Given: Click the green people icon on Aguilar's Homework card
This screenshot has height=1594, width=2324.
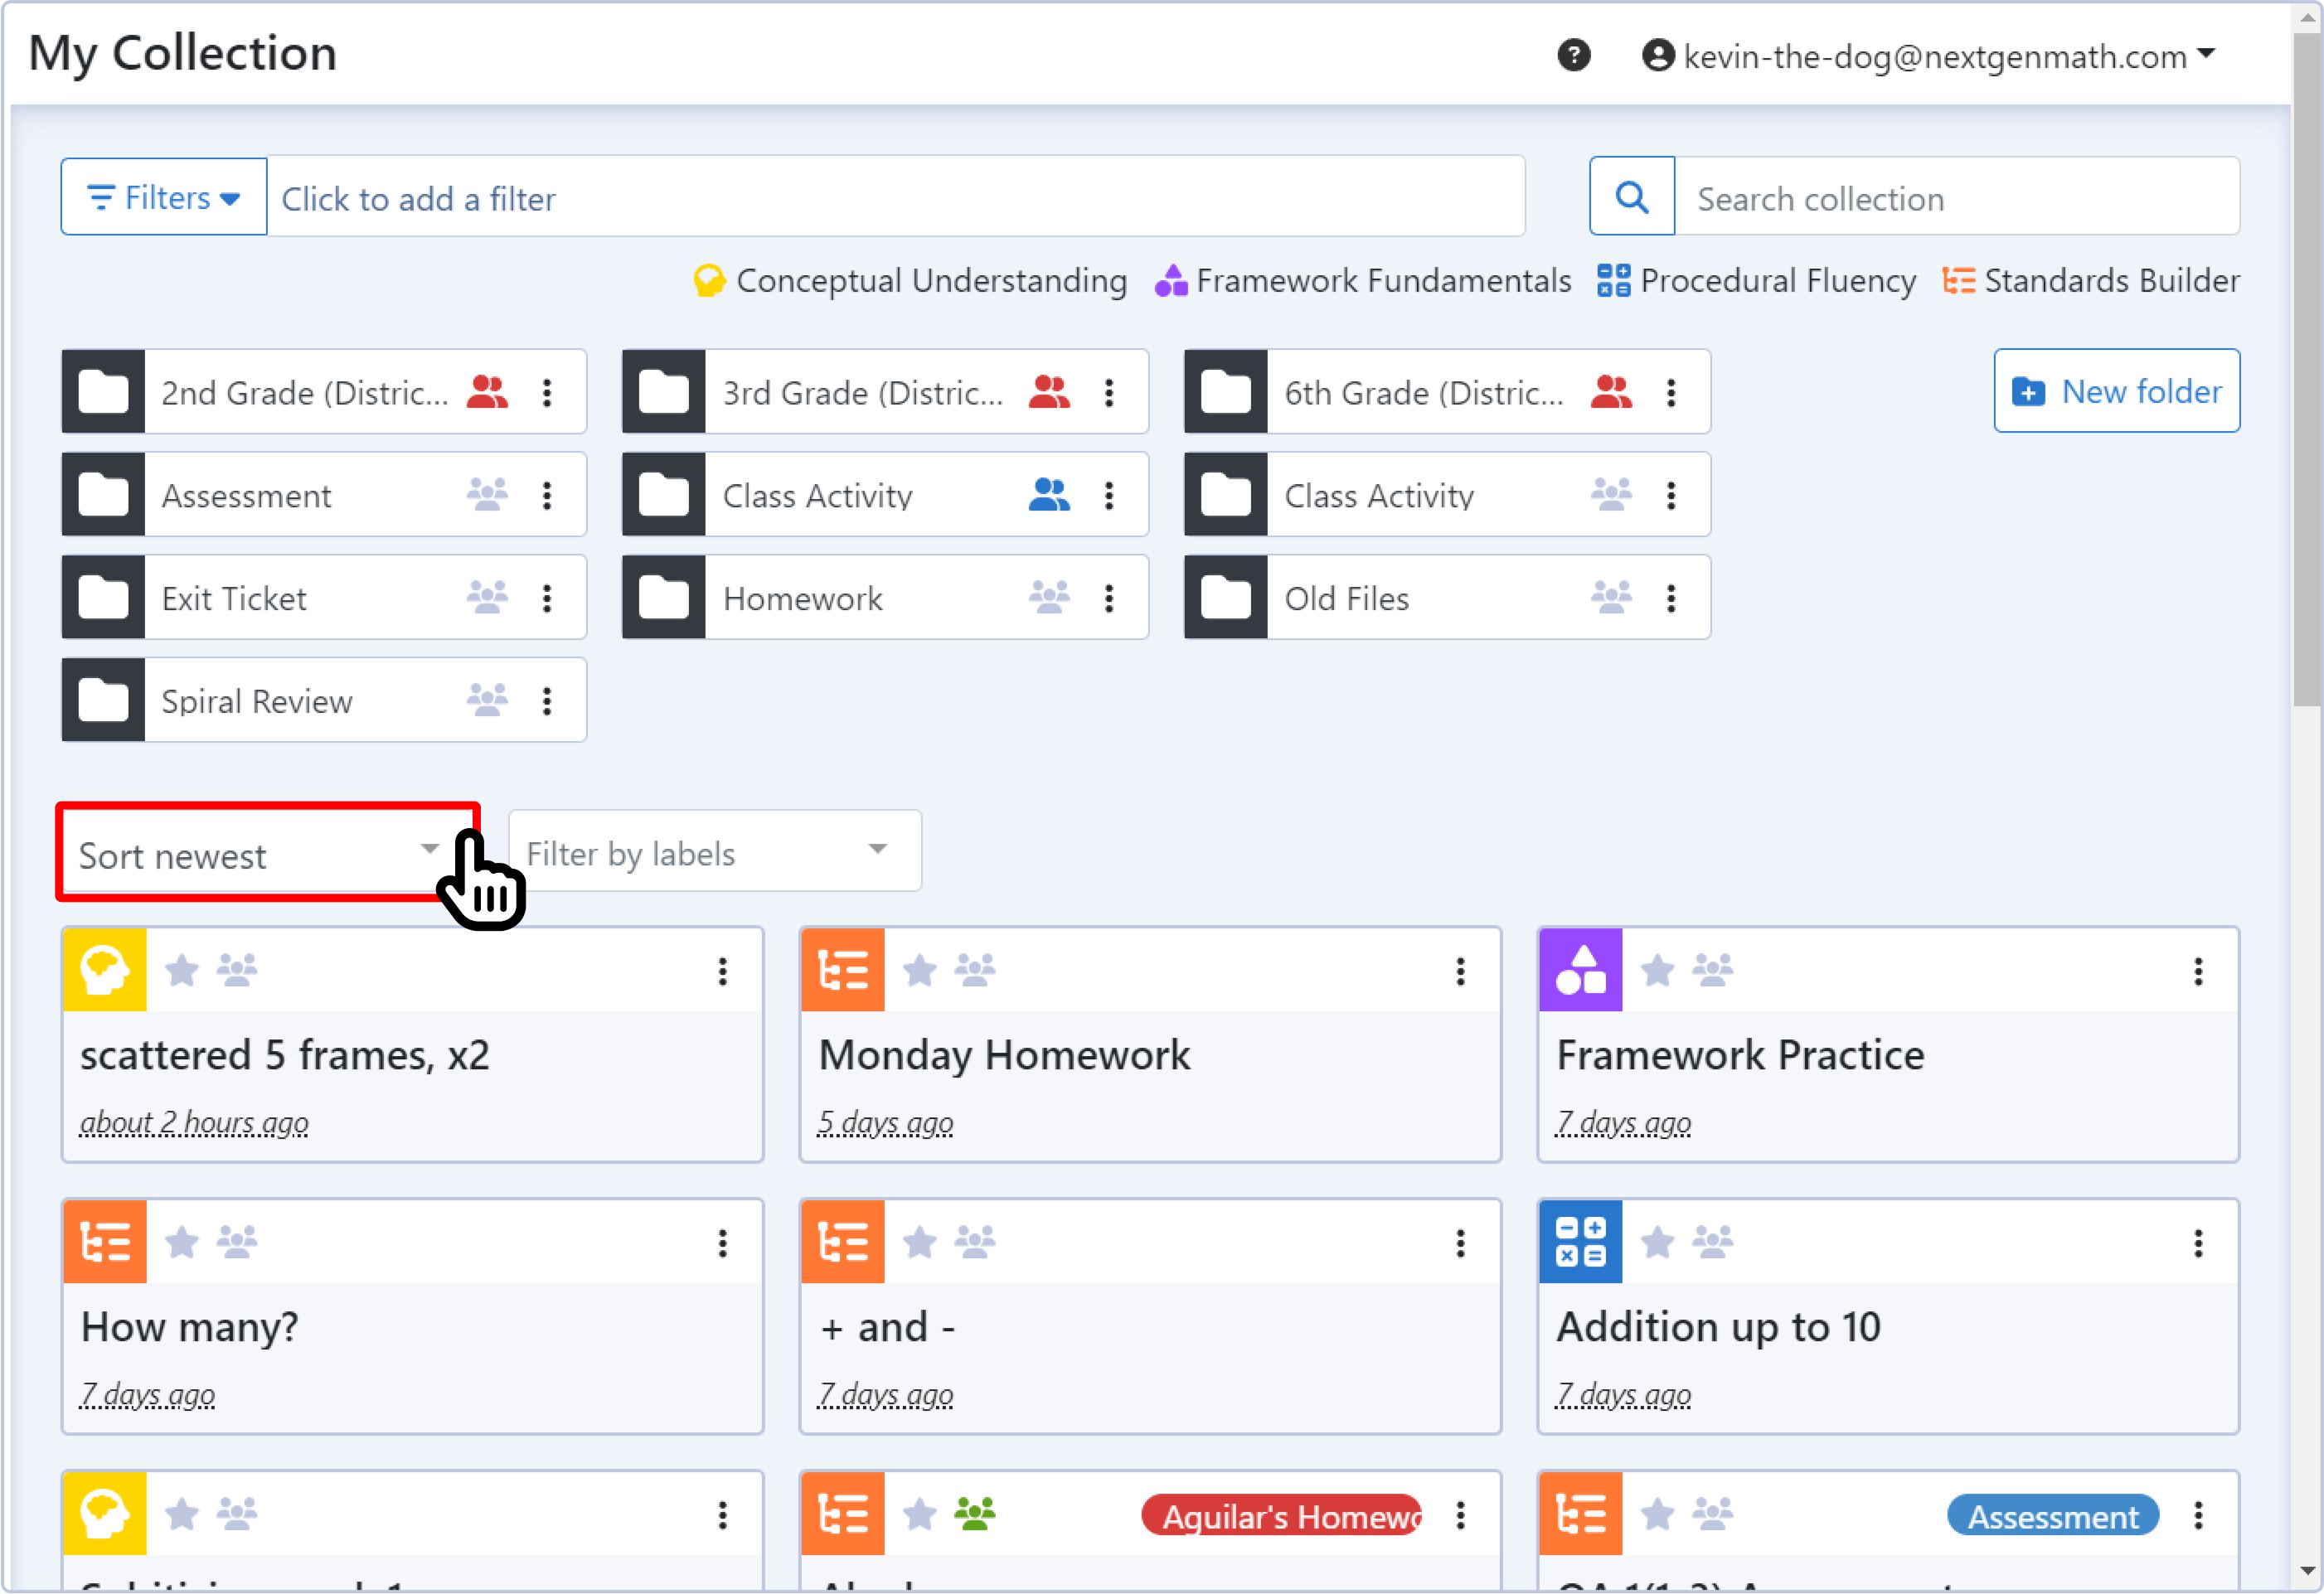Looking at the screenshot, I should 975,1514.
